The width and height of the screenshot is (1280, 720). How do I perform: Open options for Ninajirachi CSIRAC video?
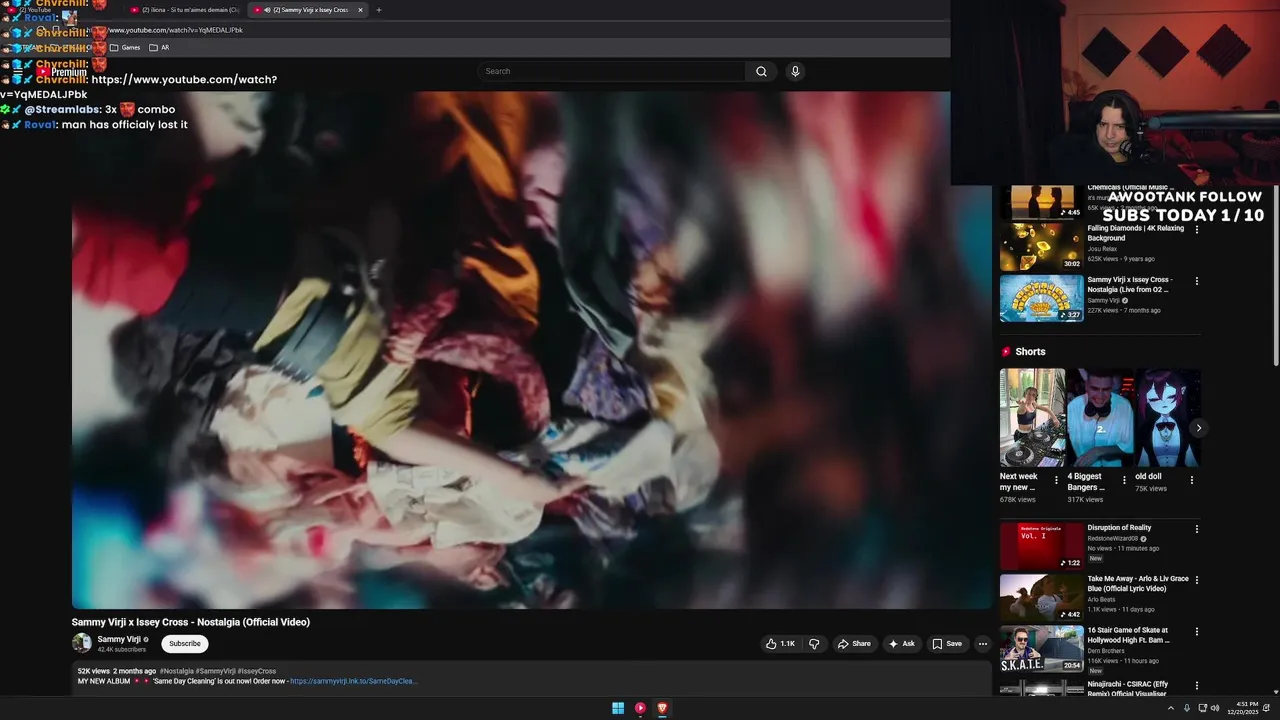pos(1197,686)
